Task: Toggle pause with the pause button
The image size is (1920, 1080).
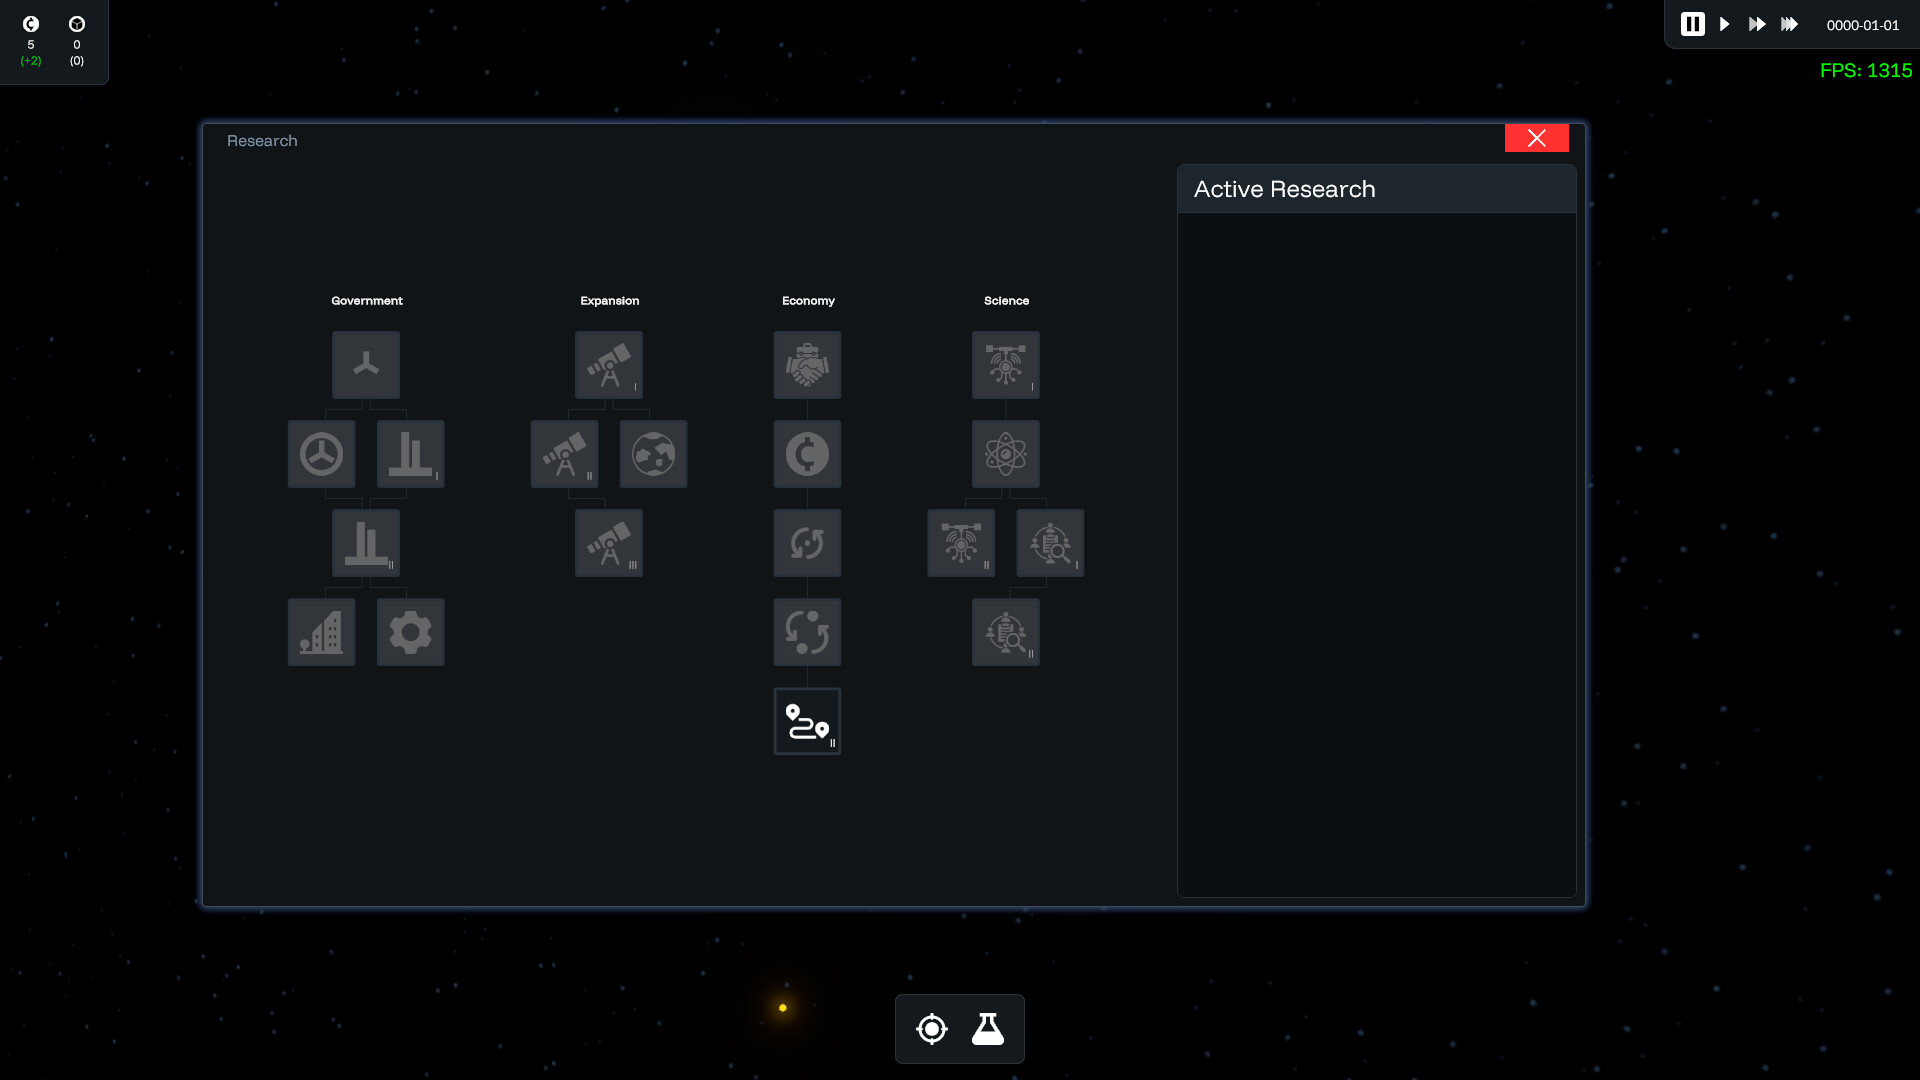Action: click(1692, 24)
